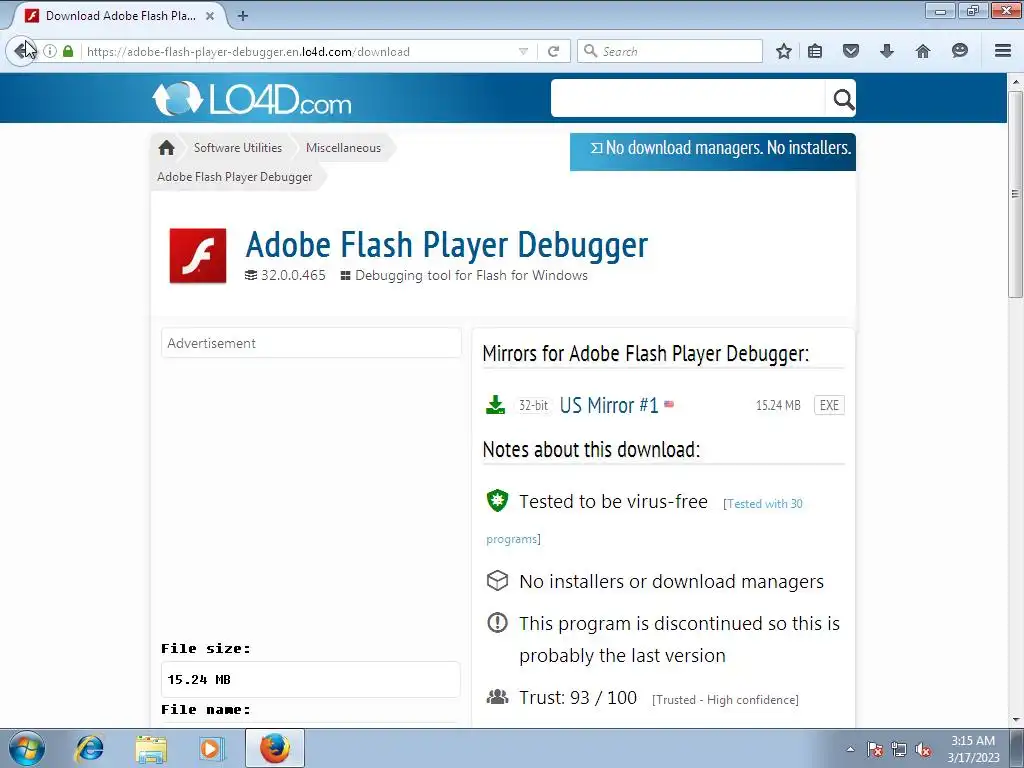Save page to Pocket icon
The image size is (1024, 768).
850,51
